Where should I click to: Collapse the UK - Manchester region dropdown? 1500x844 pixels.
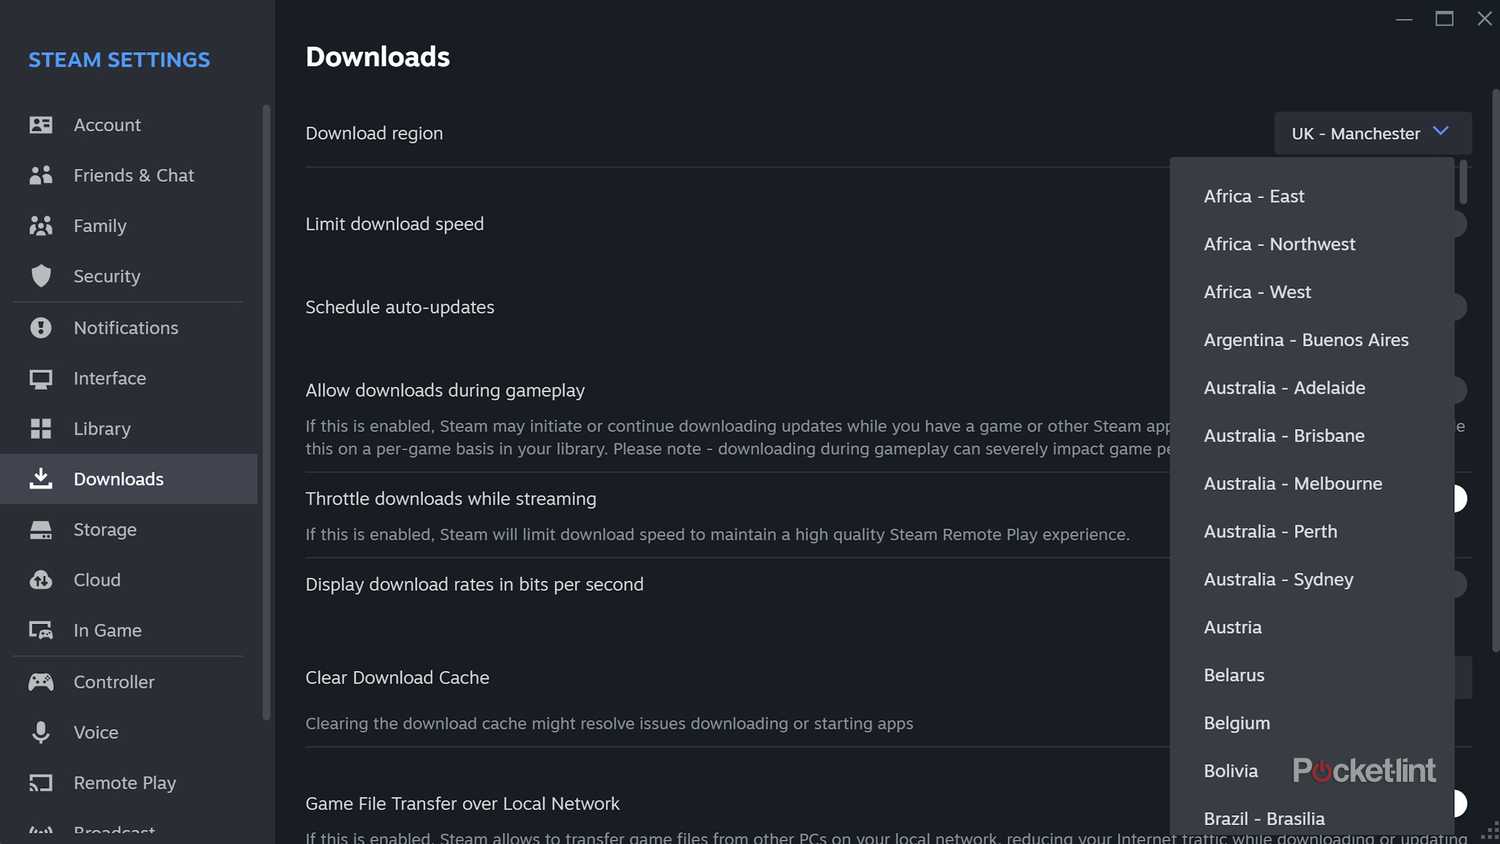pyautogui.click(x=1372, y=133)
